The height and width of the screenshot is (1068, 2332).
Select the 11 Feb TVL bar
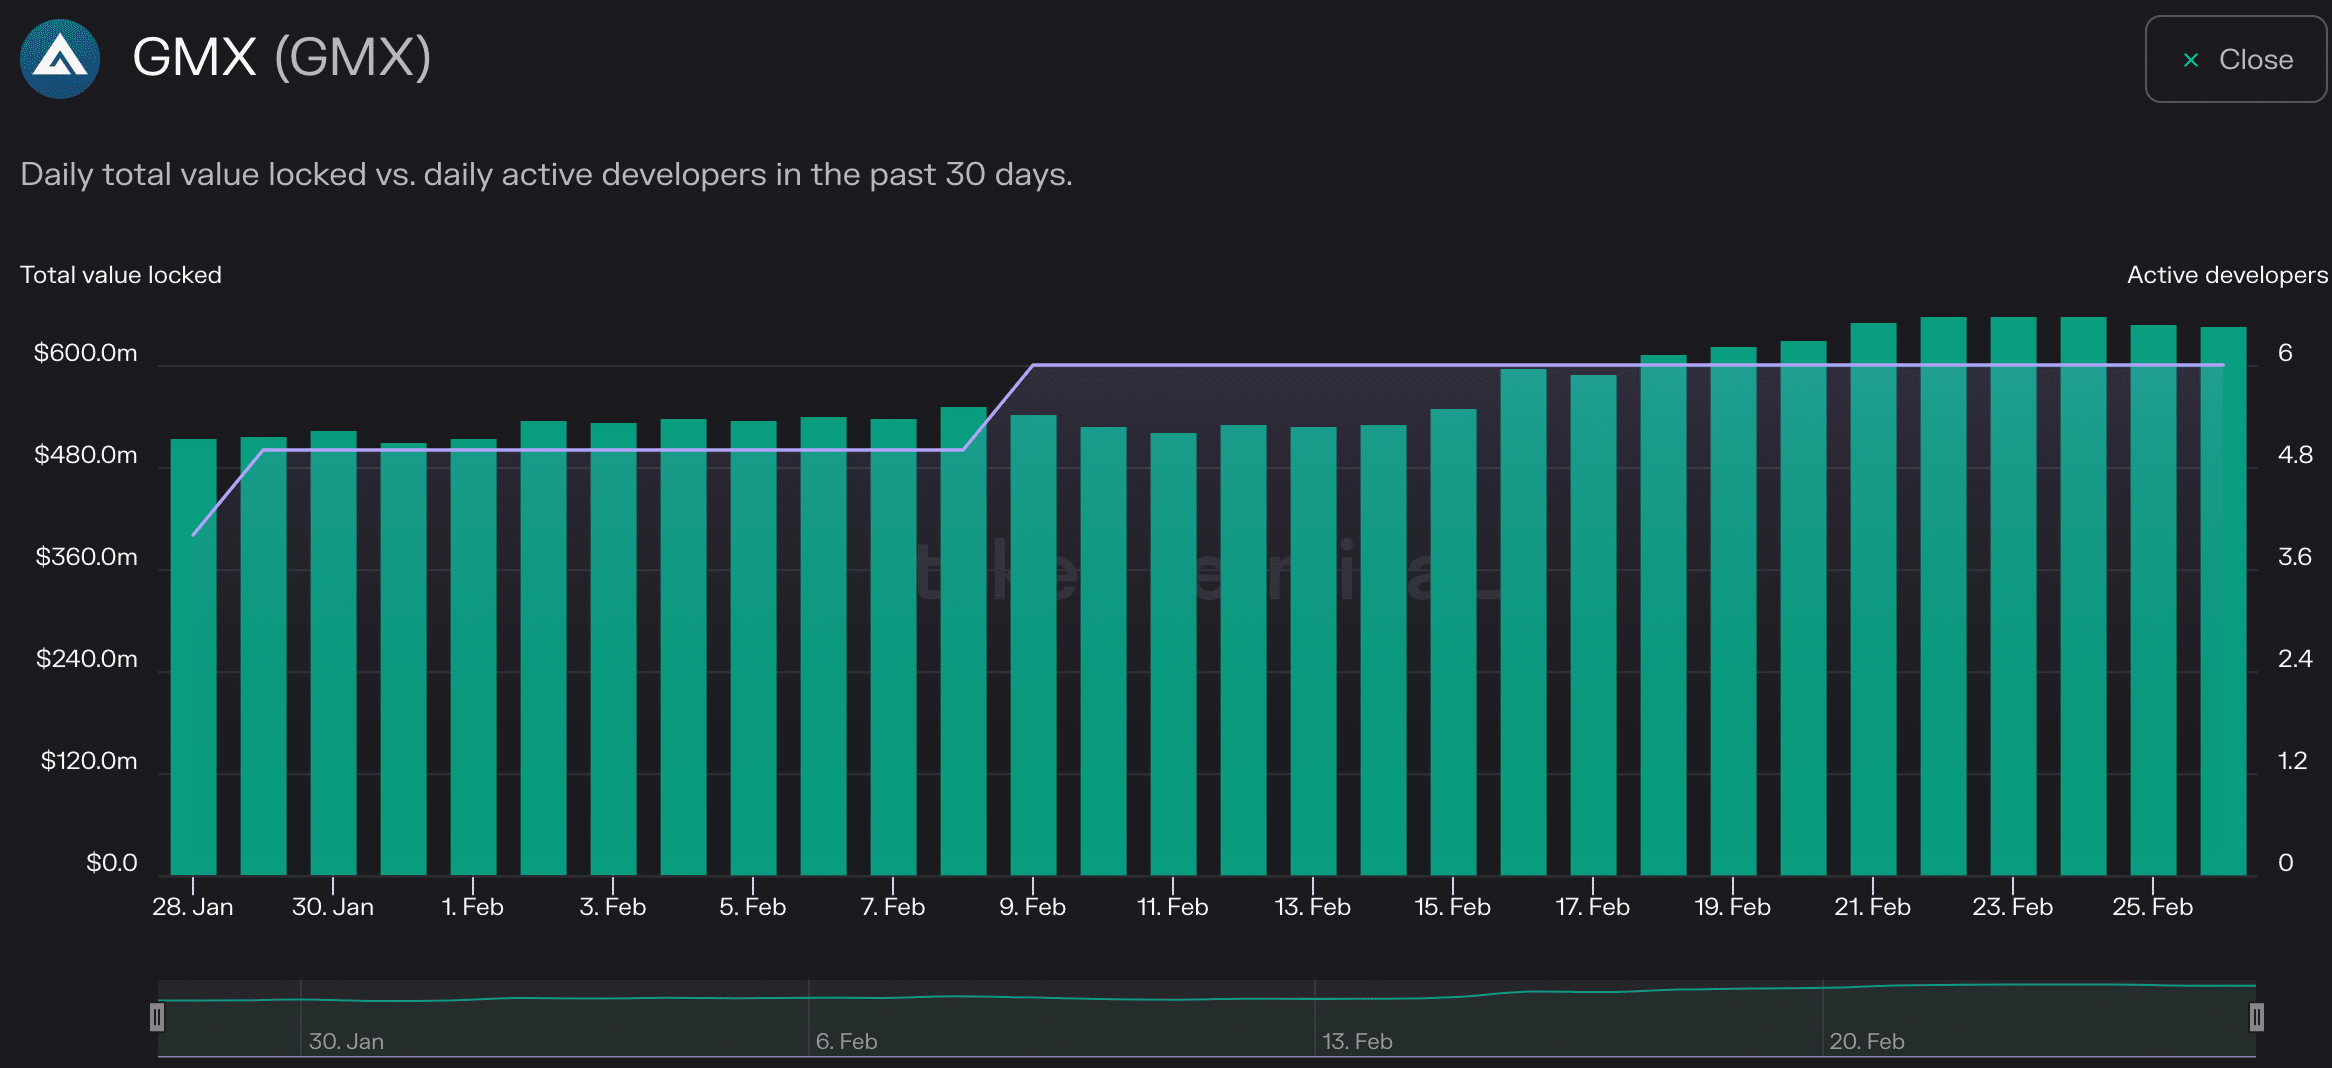pyautogui.click(x=1173, y=654)
